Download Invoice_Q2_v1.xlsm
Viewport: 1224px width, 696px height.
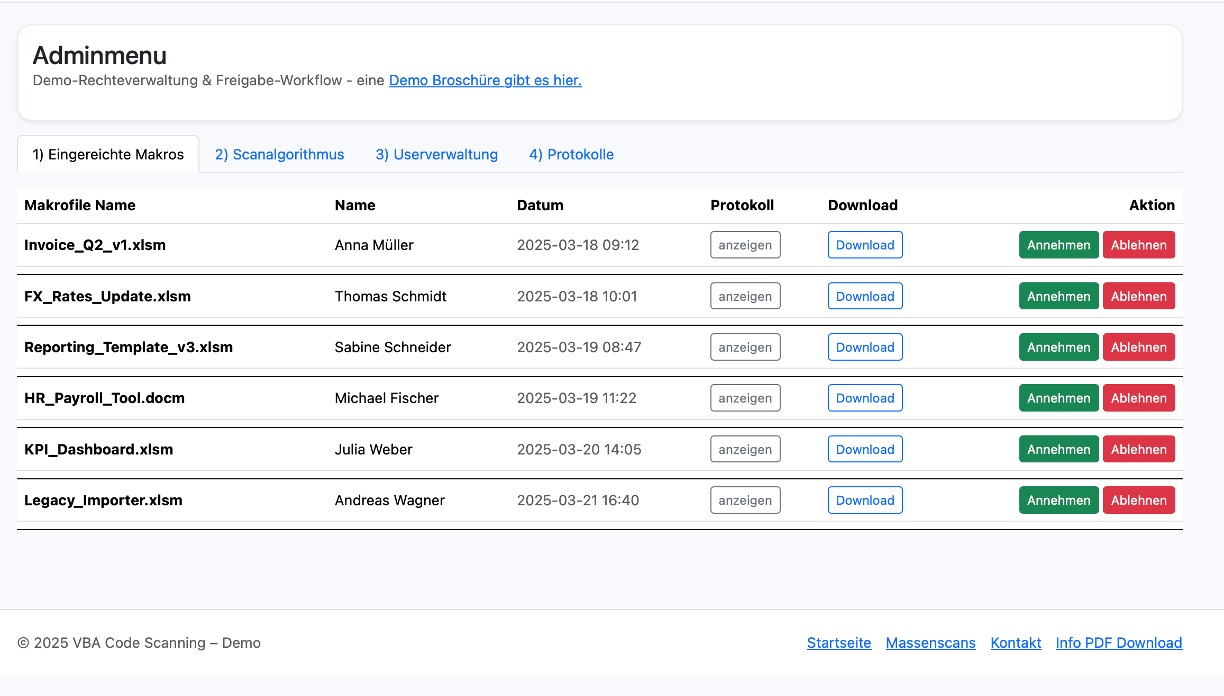(865, 245)
